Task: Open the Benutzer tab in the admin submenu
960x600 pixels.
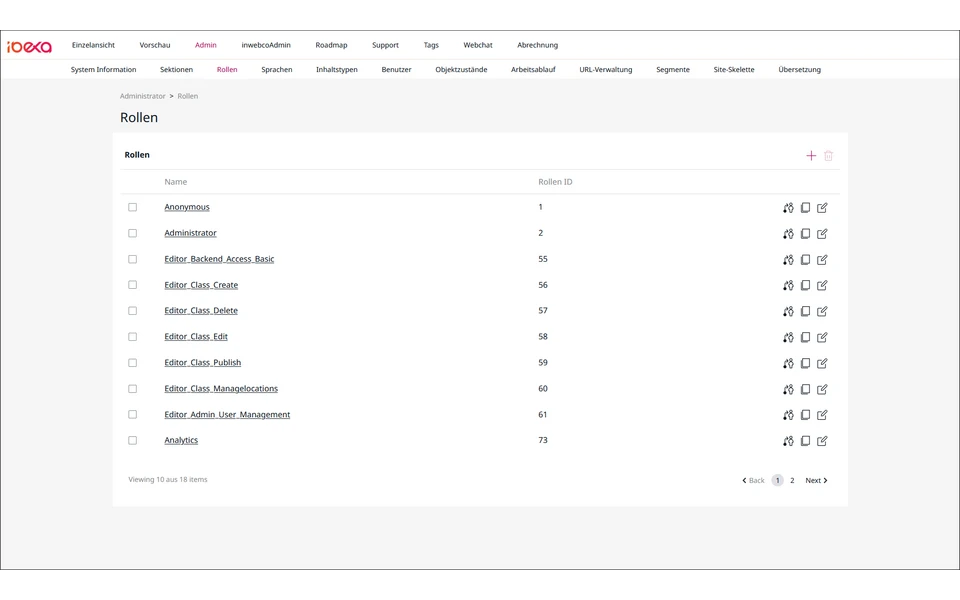Action: [x=396, y=70]
